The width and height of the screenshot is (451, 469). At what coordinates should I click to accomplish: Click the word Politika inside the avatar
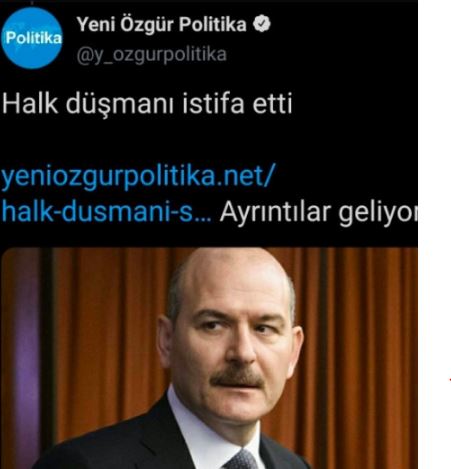pyautogui.click(x=33, y=38)
